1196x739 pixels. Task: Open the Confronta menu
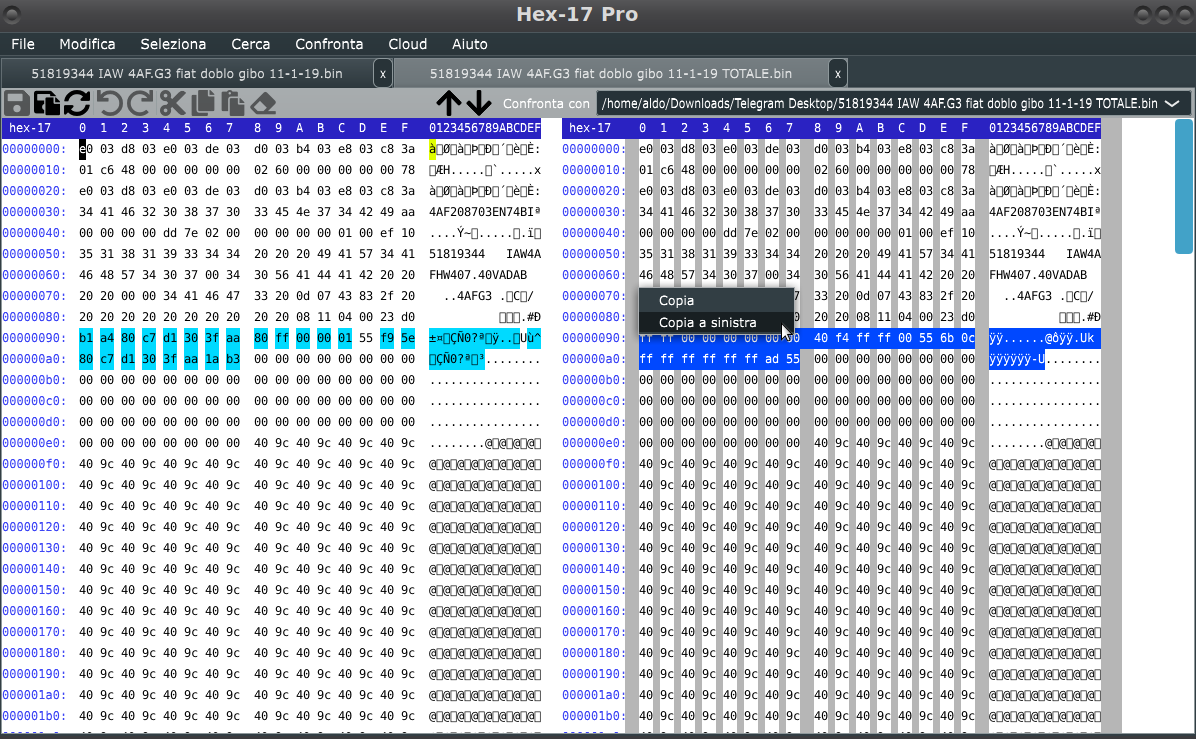pyautogui.click(x=329, y=44)
